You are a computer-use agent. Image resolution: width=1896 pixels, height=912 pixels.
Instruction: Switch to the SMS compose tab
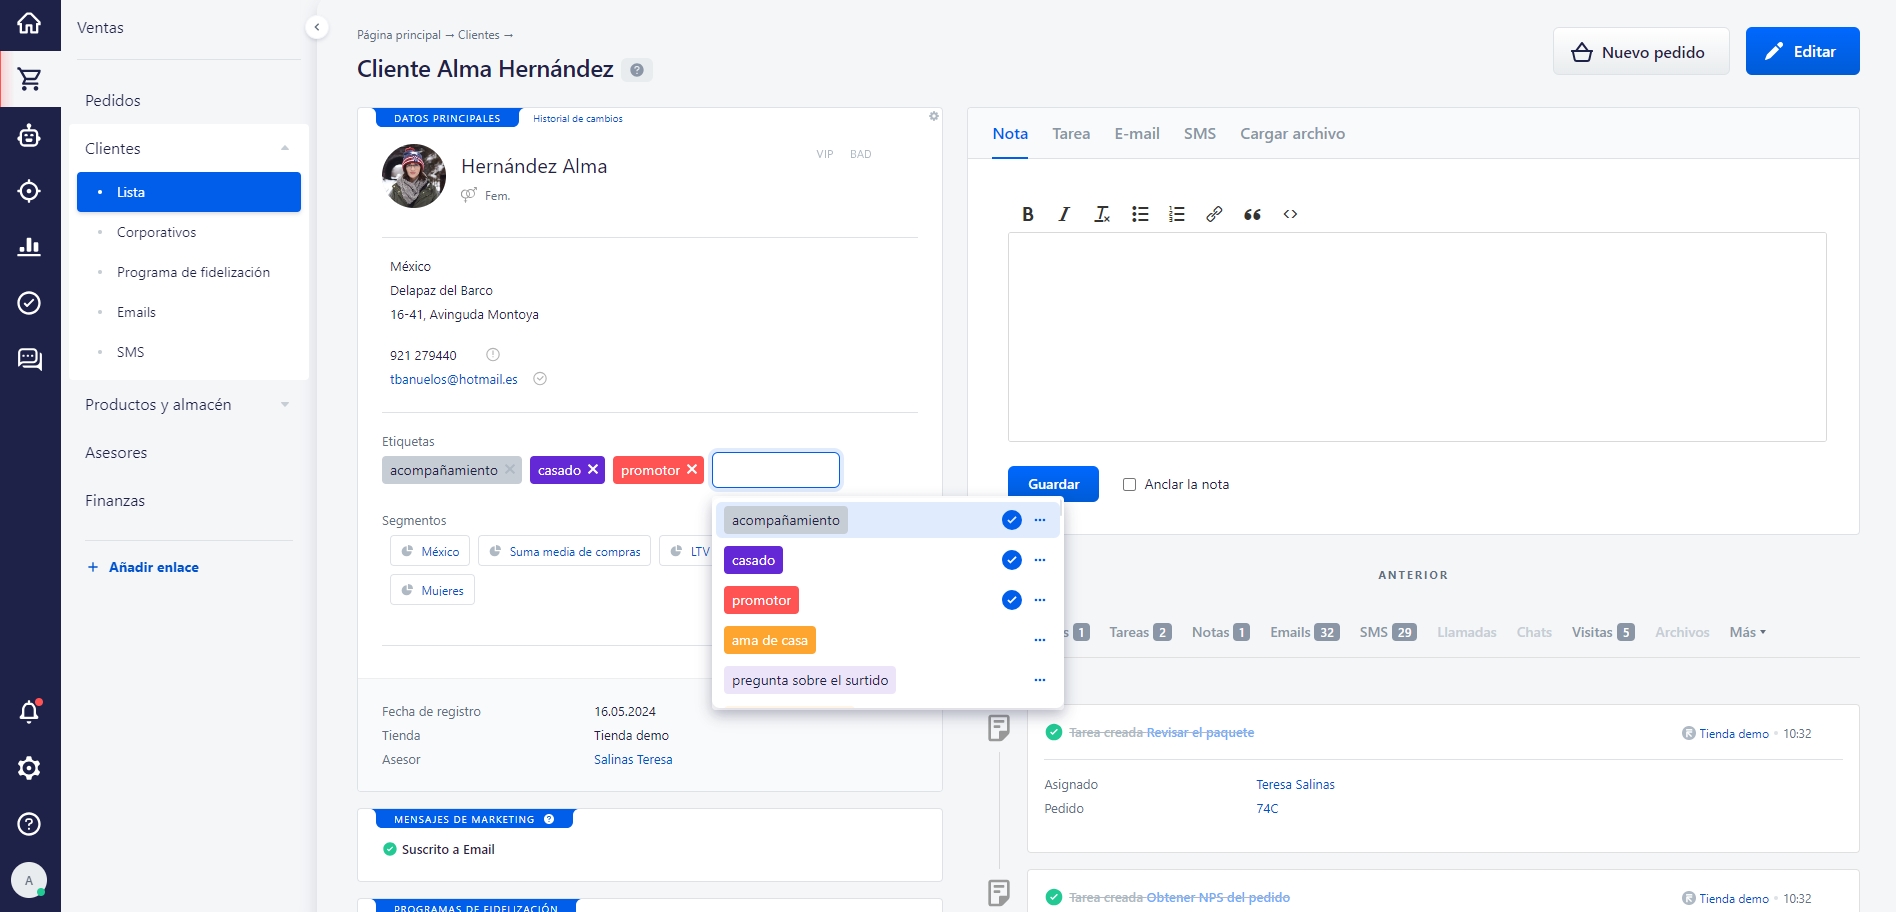click(1200, 133)
